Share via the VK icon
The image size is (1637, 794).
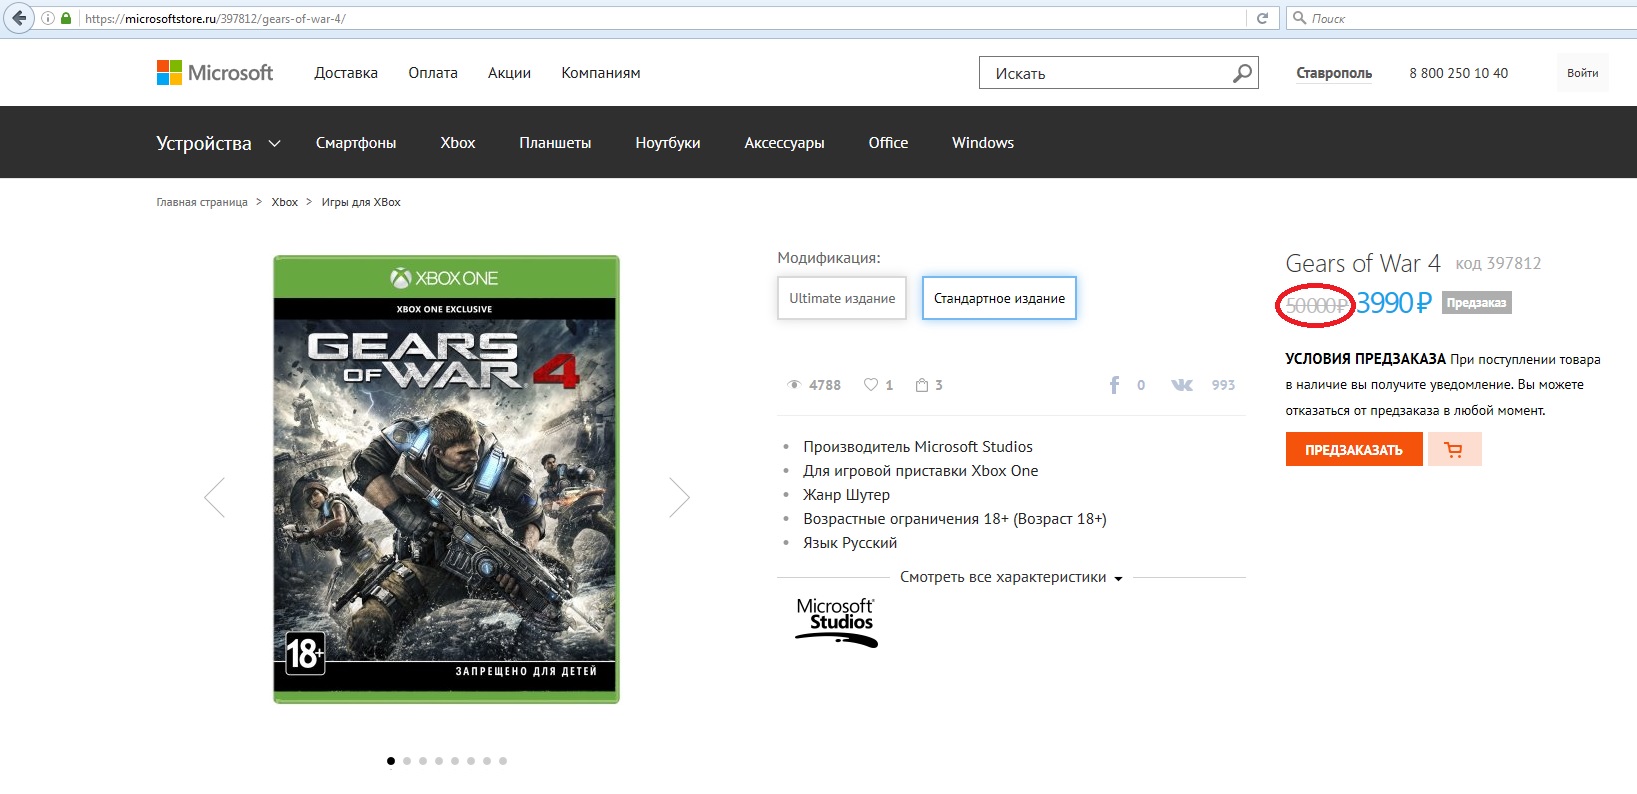pyautogui.click(x=1182, y=385)
